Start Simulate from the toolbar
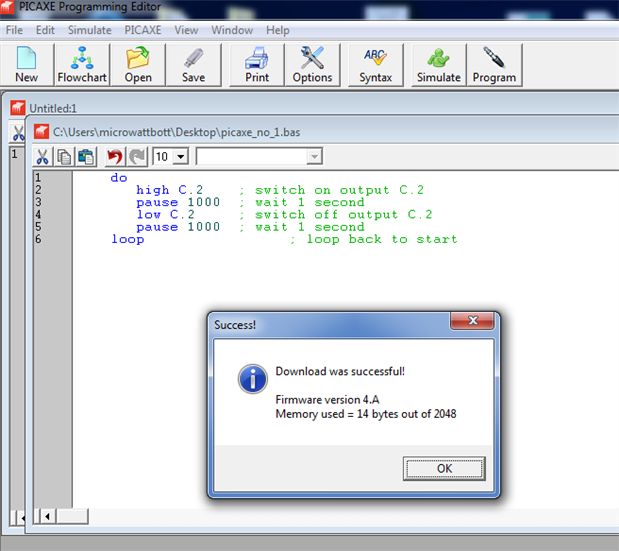 click(439, 65)
